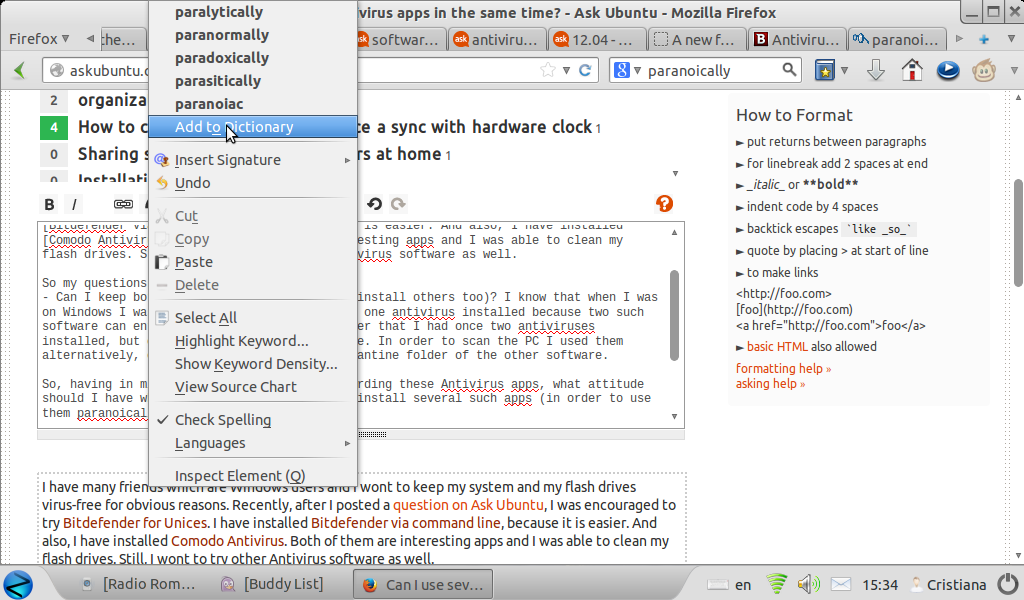Reload the page with the refresh icon
1024x600 pixels.
coord(585,71)
